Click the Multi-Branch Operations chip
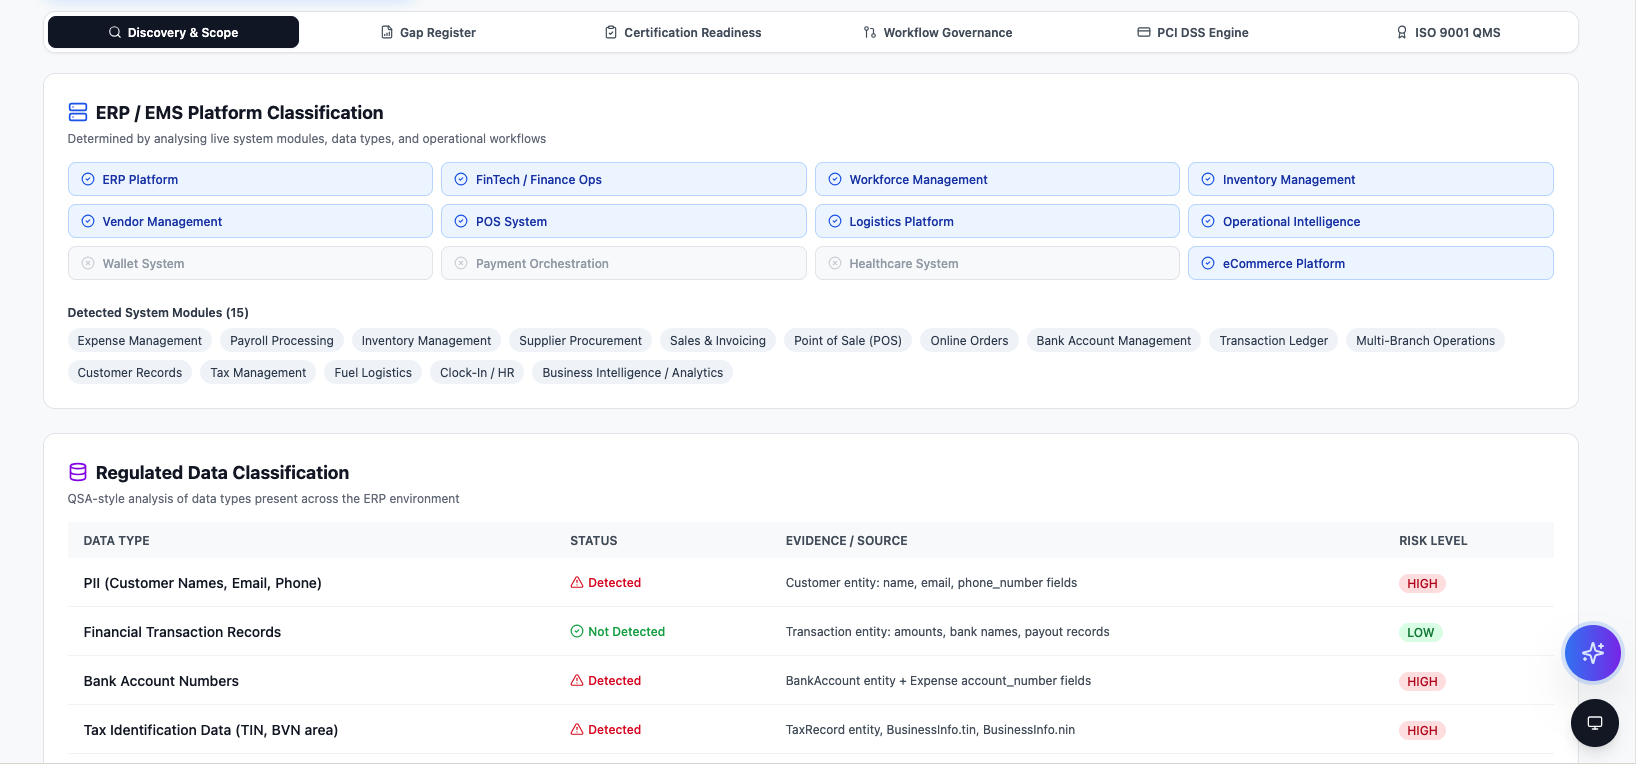Image resolution: width=1636 pixels, height=764 pixels. [1425, 341]
